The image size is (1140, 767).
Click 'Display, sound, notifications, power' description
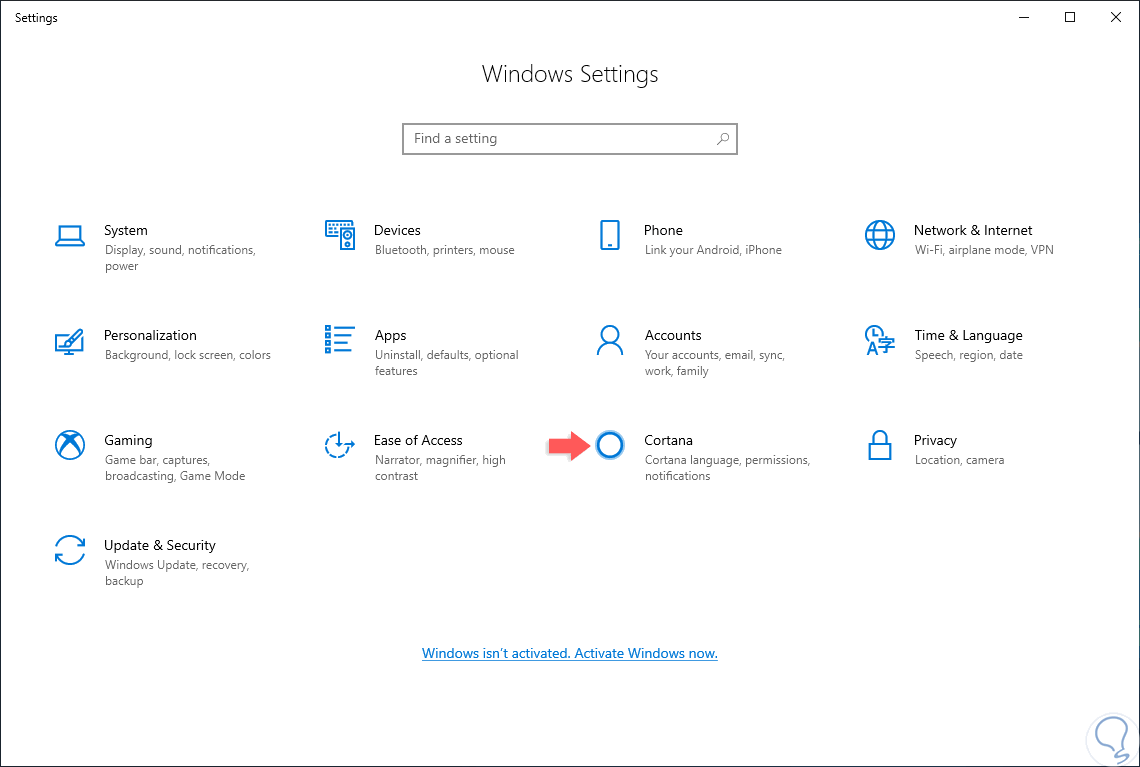pyautogui.click(x=180, y=258)
